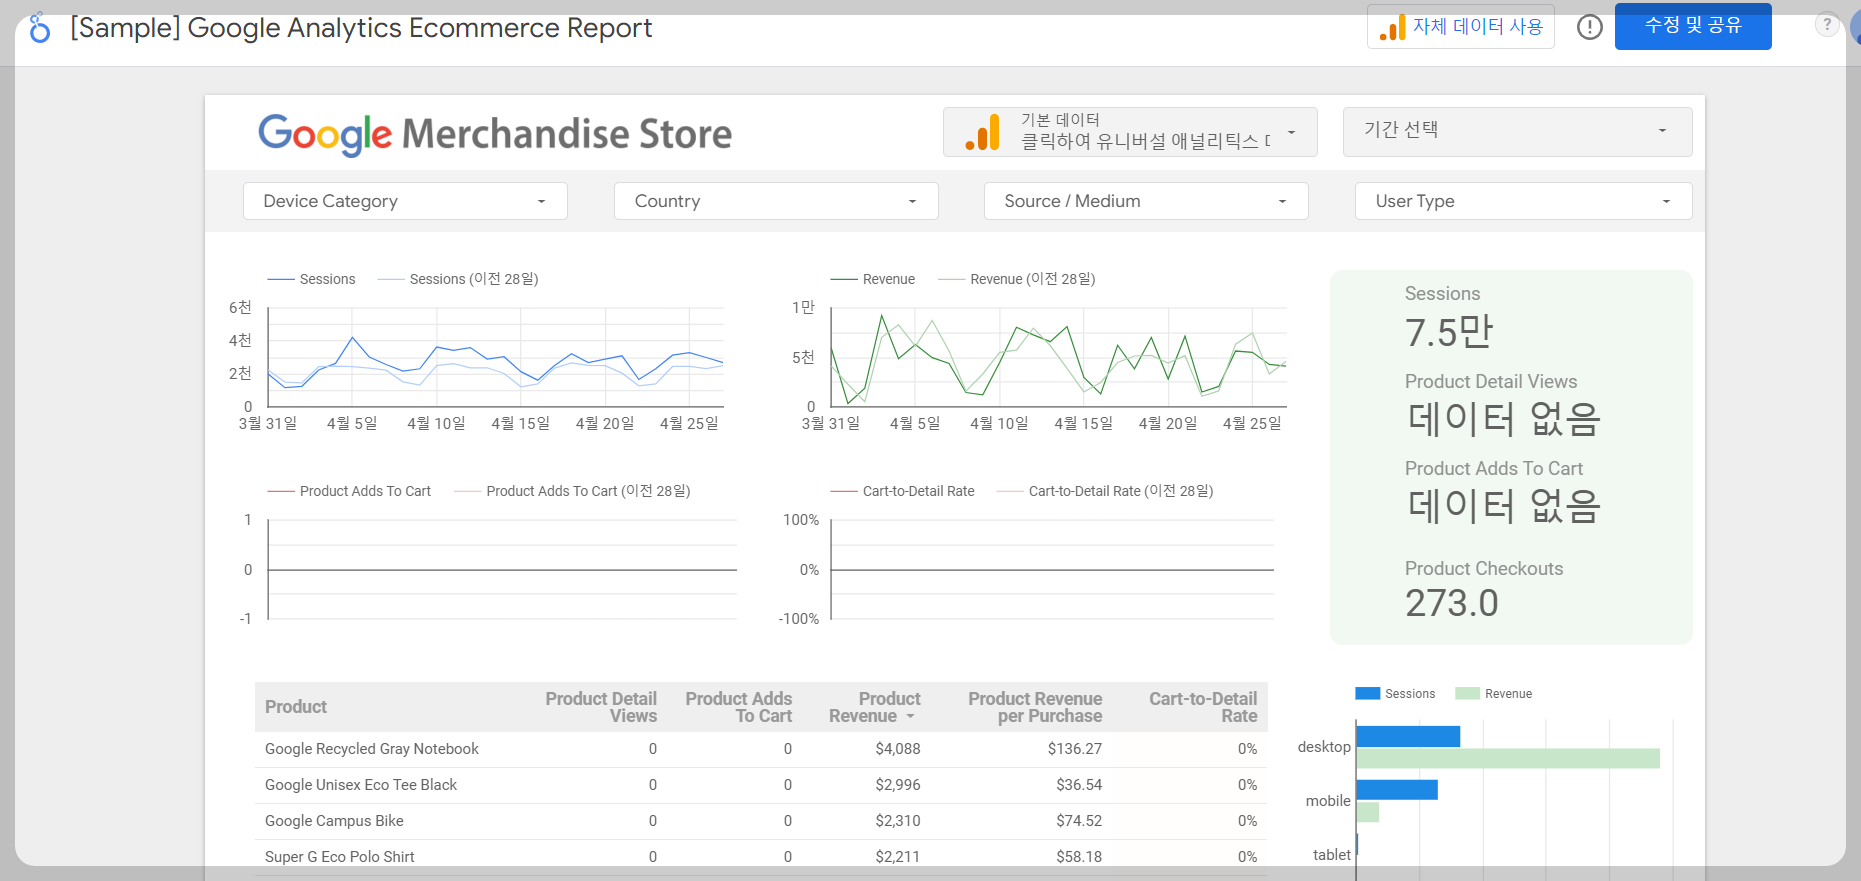Click the Product column header

(x=296, y=707)
